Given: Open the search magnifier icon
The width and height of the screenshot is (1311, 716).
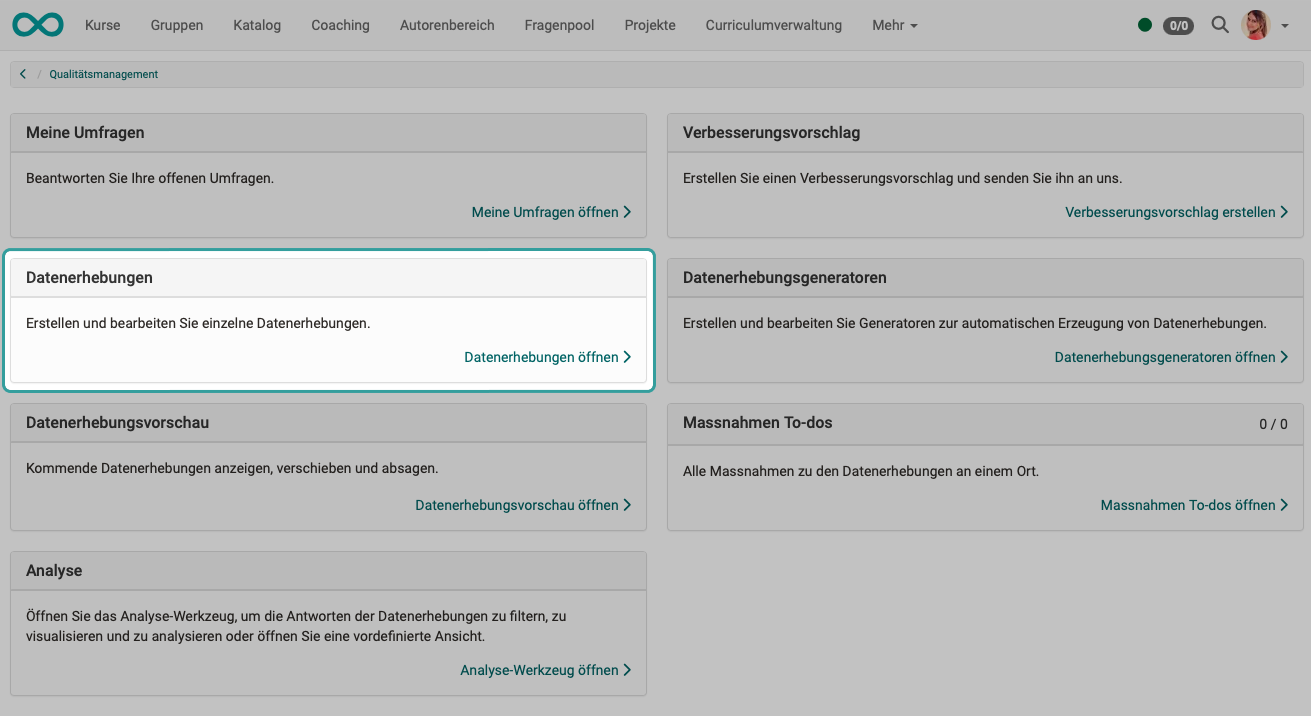Looking at the screenshot, I should tap(1220, 25).
